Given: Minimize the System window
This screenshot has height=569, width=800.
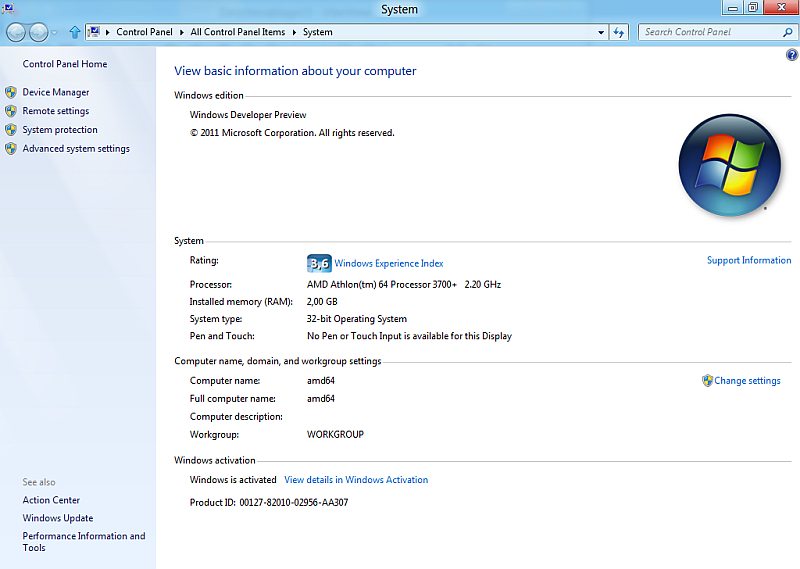Looking at the screenshot, I should (733, 8).
